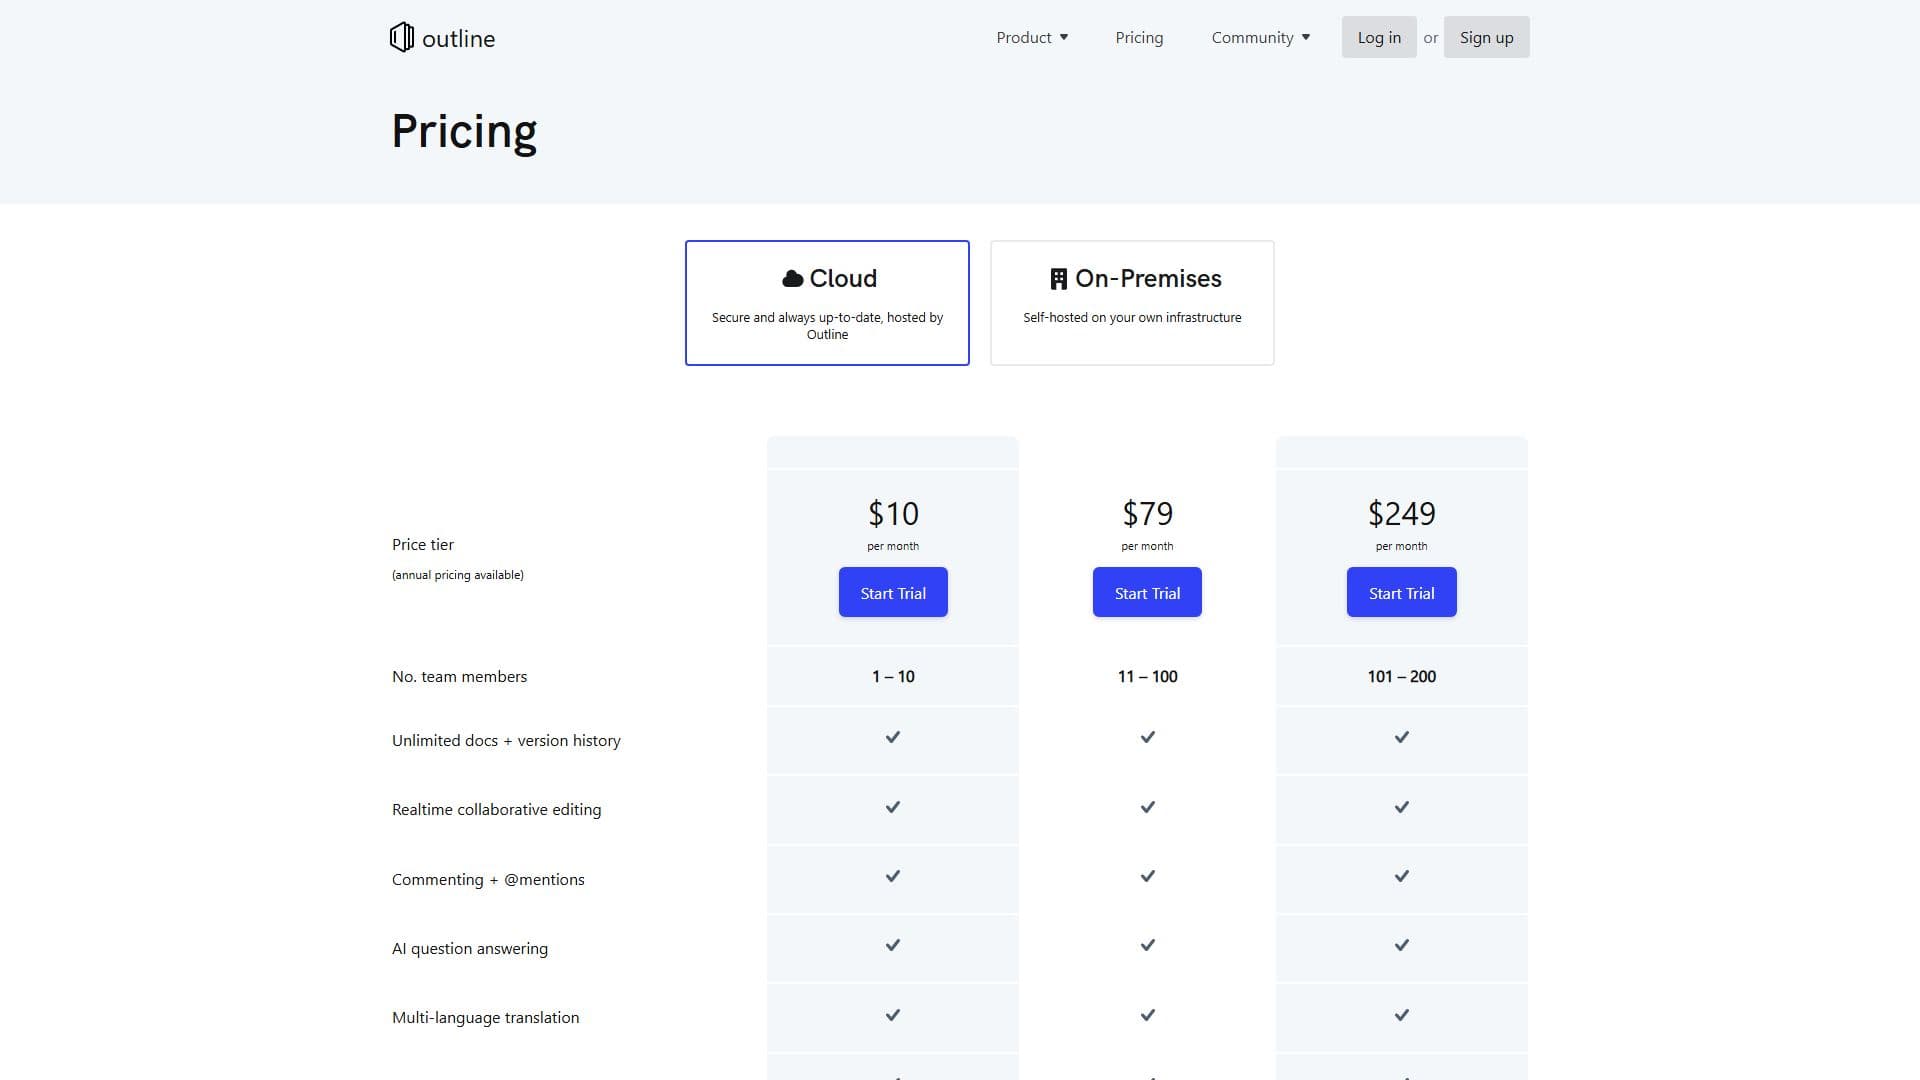Click Realtime editing checkmark in $79 column
1920x1080 pixels.
click(x=1148, y=807)
